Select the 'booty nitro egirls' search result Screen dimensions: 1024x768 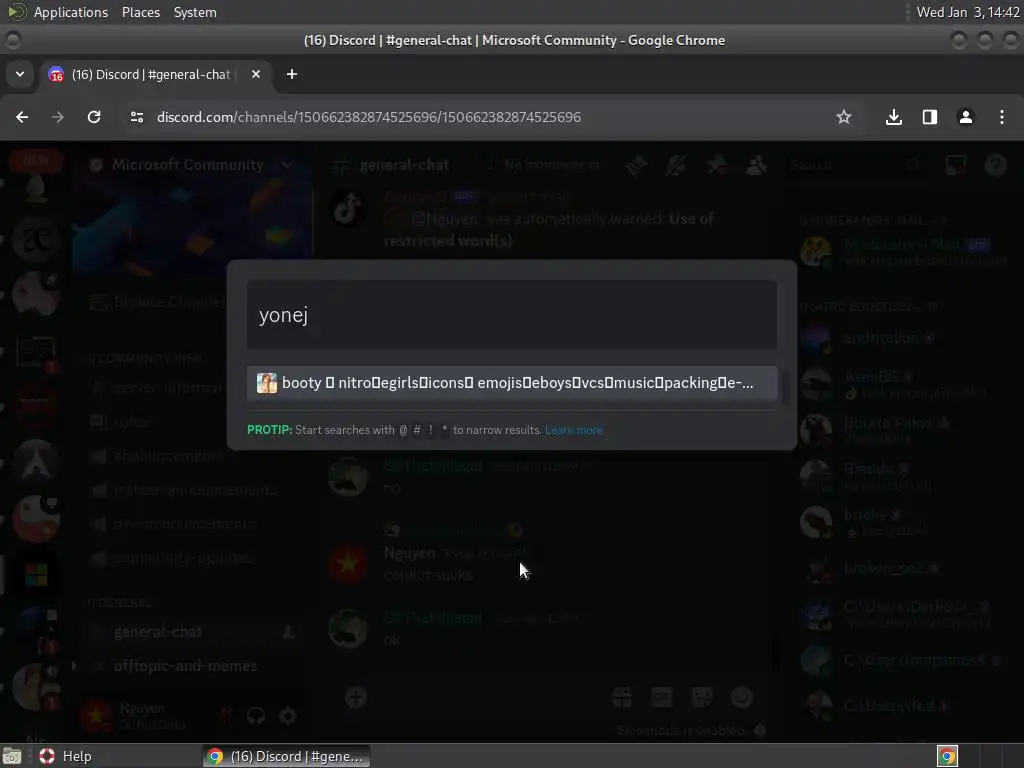511,383
